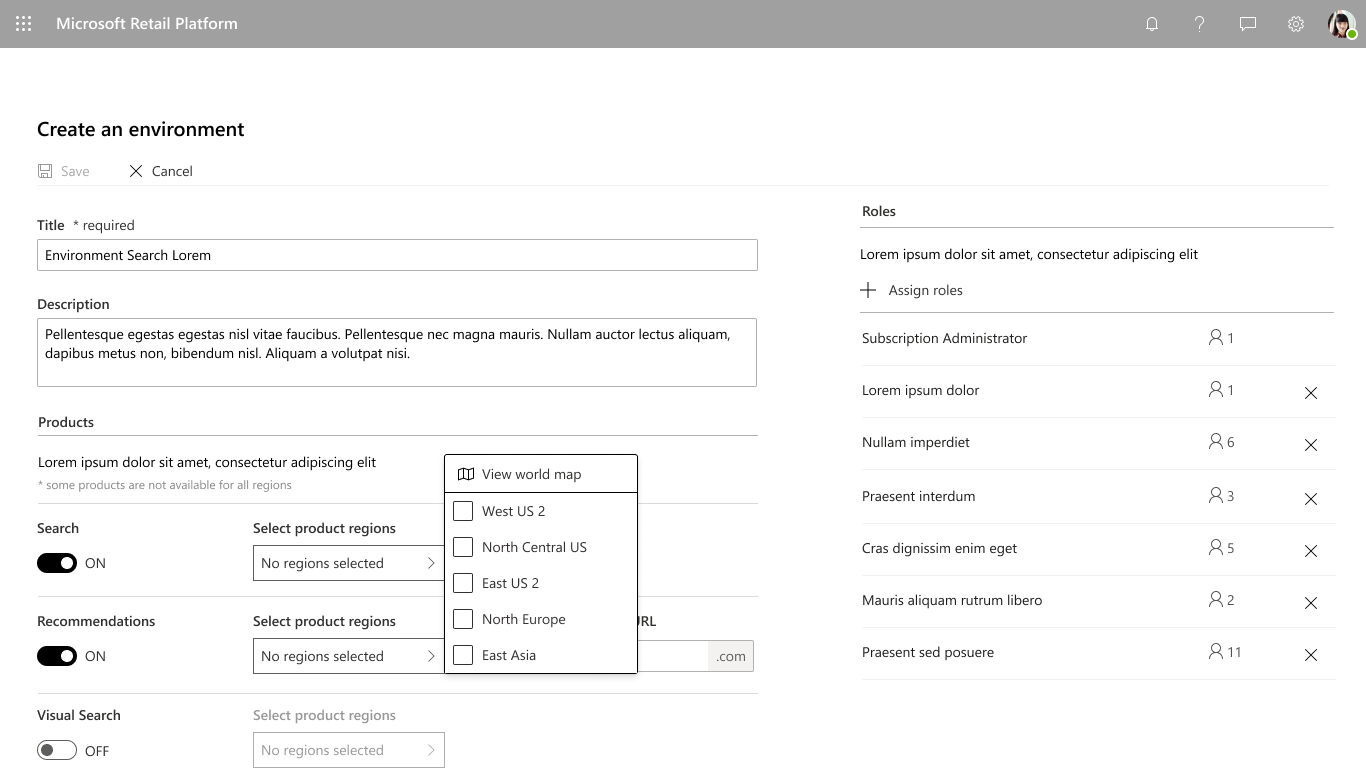This screenshot has width=1366, height=768.
Task: Open Recommendations product regions dropdown
Action: coord(348,656)
